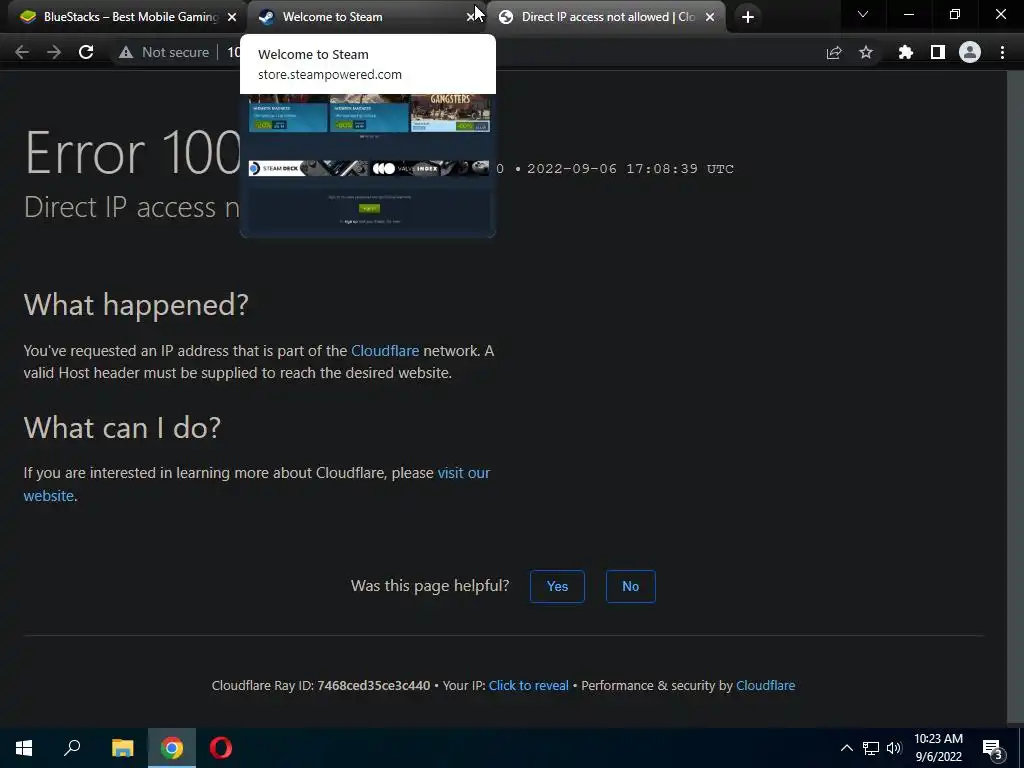This screenshot has height=768, width=1024.
Task: Follow the visit our website link
Action: (x=464, y=473)
